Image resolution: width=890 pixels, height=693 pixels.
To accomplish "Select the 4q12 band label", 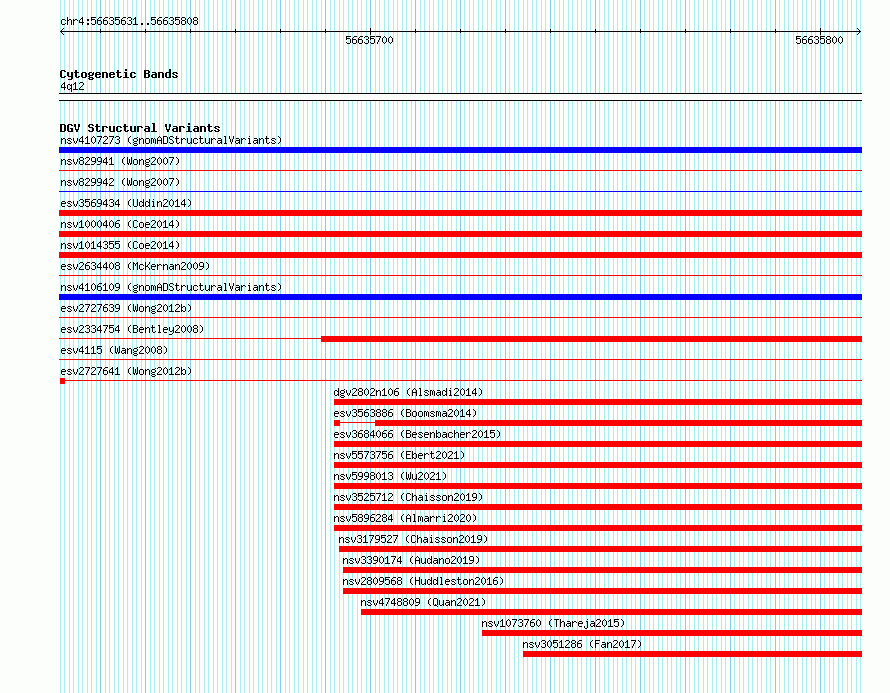I will [x=72, y=86].
